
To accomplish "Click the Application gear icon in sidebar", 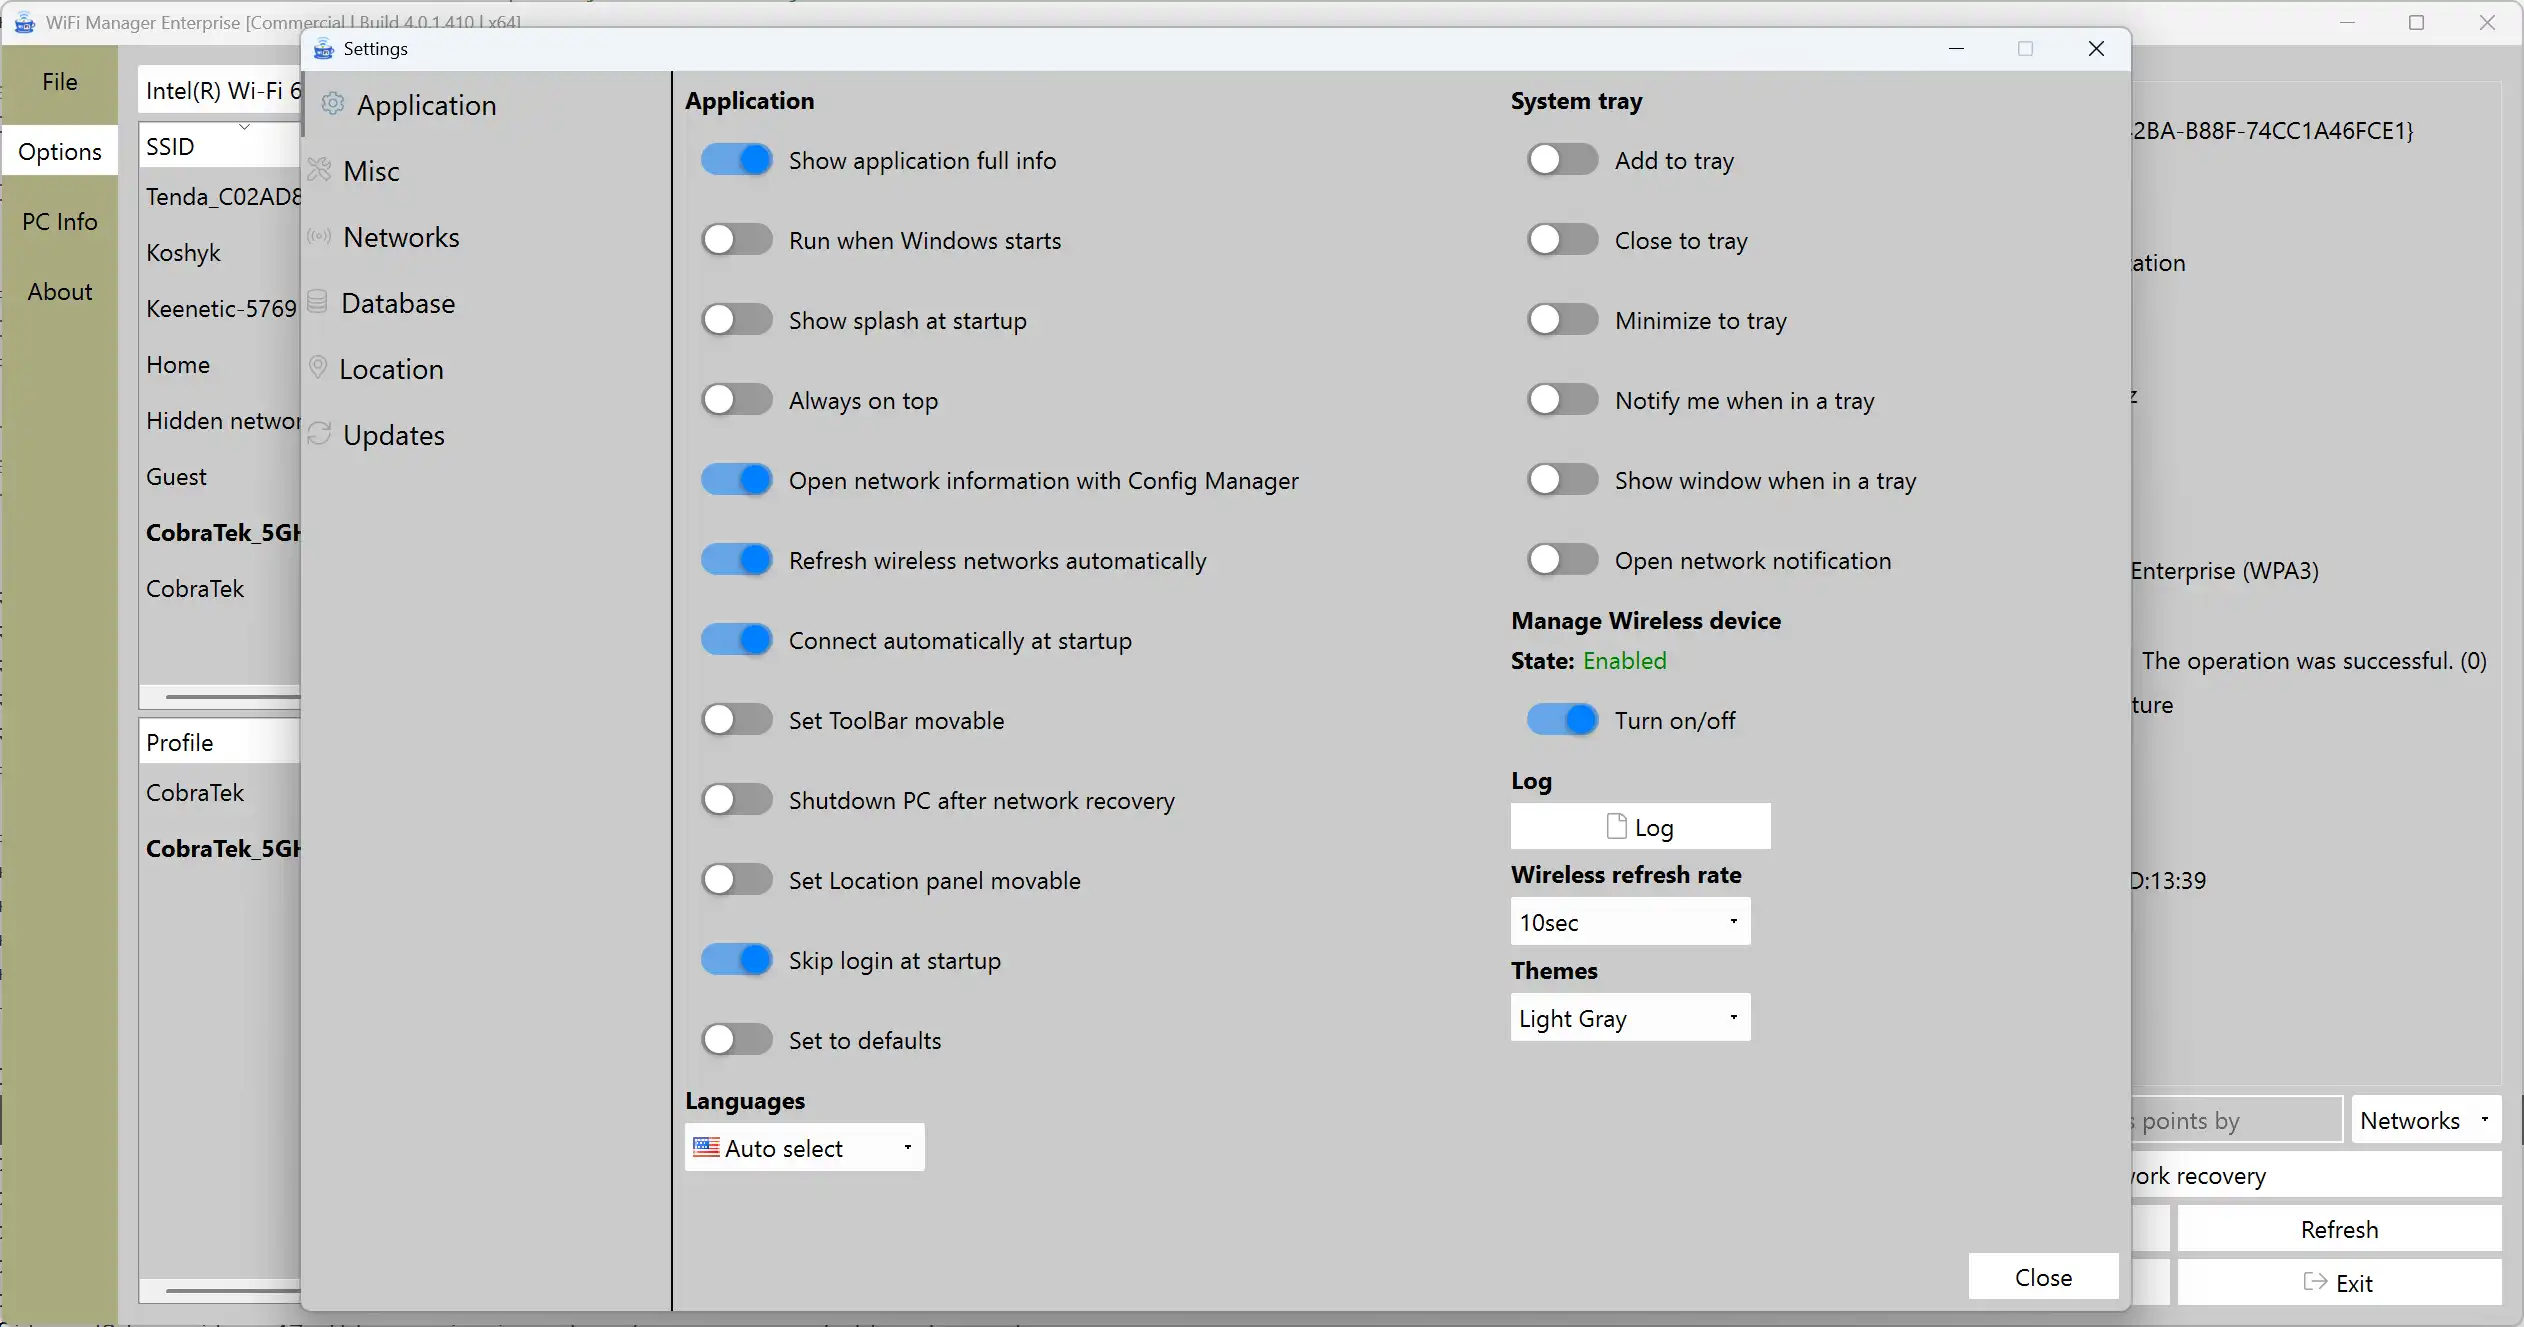I will (333, 104).
